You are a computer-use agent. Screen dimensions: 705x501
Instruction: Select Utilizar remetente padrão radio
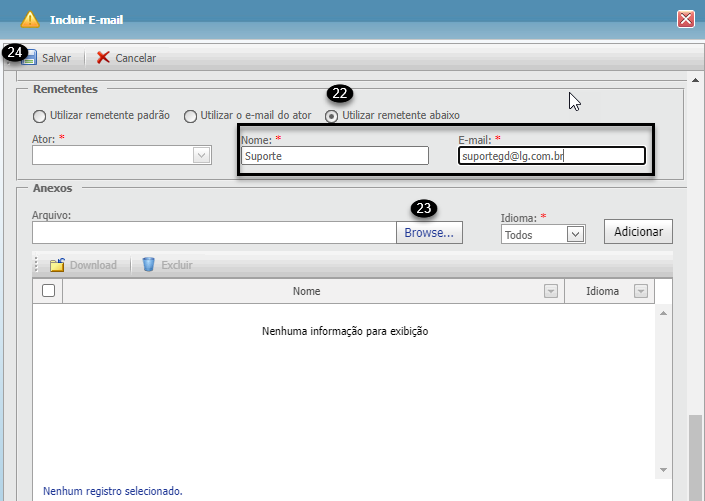[x=40, y=116]
